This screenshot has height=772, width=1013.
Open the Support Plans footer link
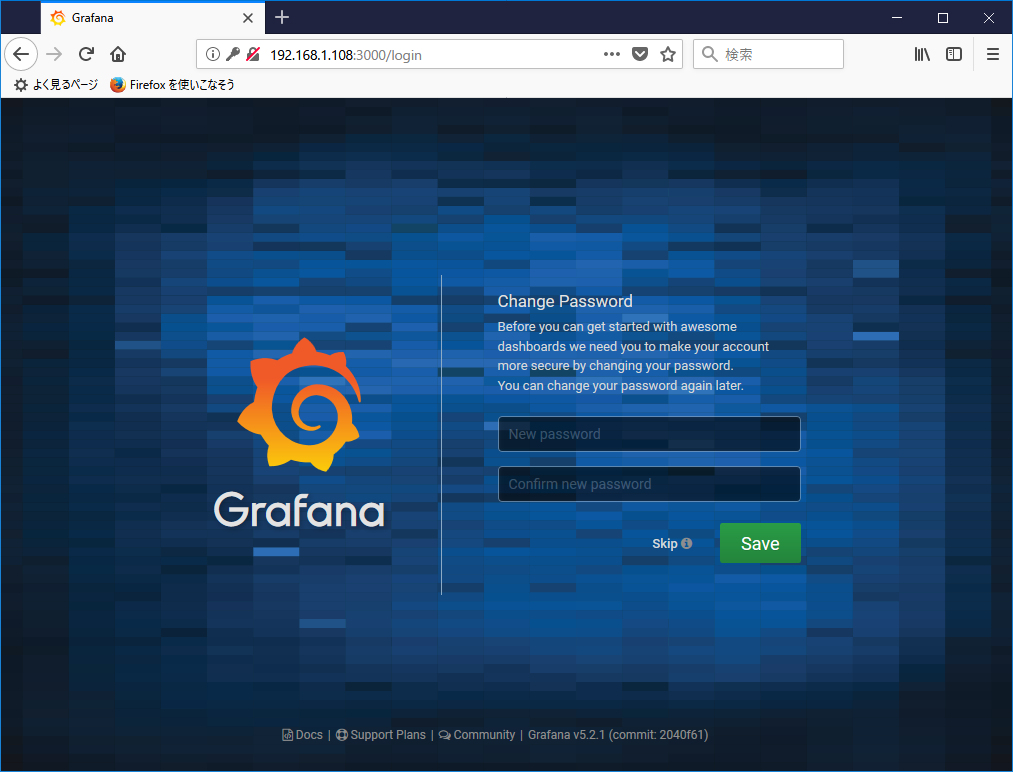coord(381,735)
